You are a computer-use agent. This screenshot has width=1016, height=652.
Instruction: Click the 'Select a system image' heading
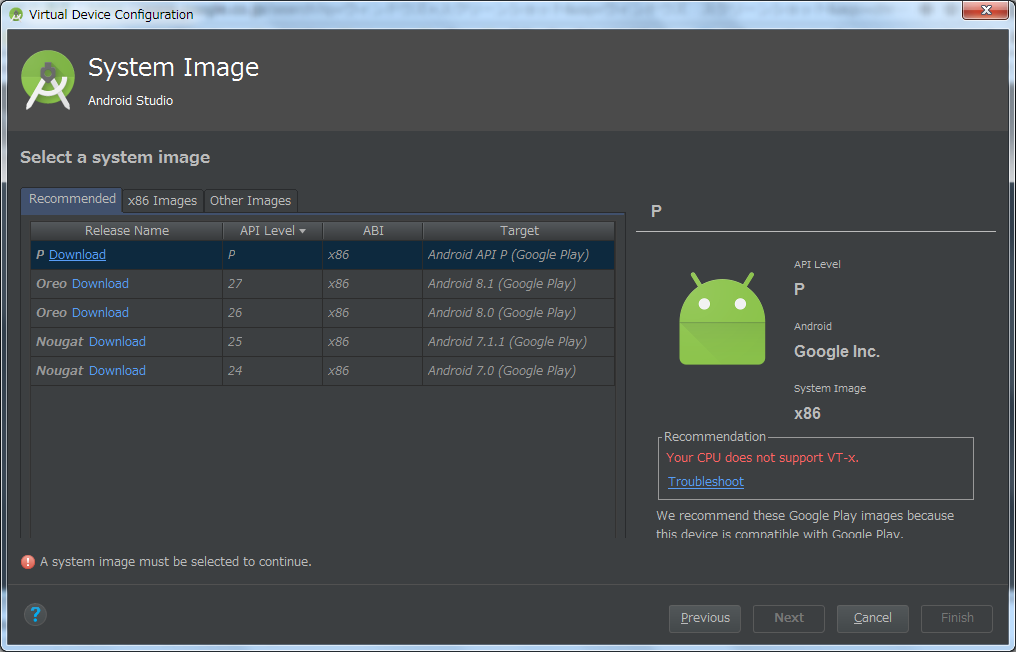pos(115,157)
